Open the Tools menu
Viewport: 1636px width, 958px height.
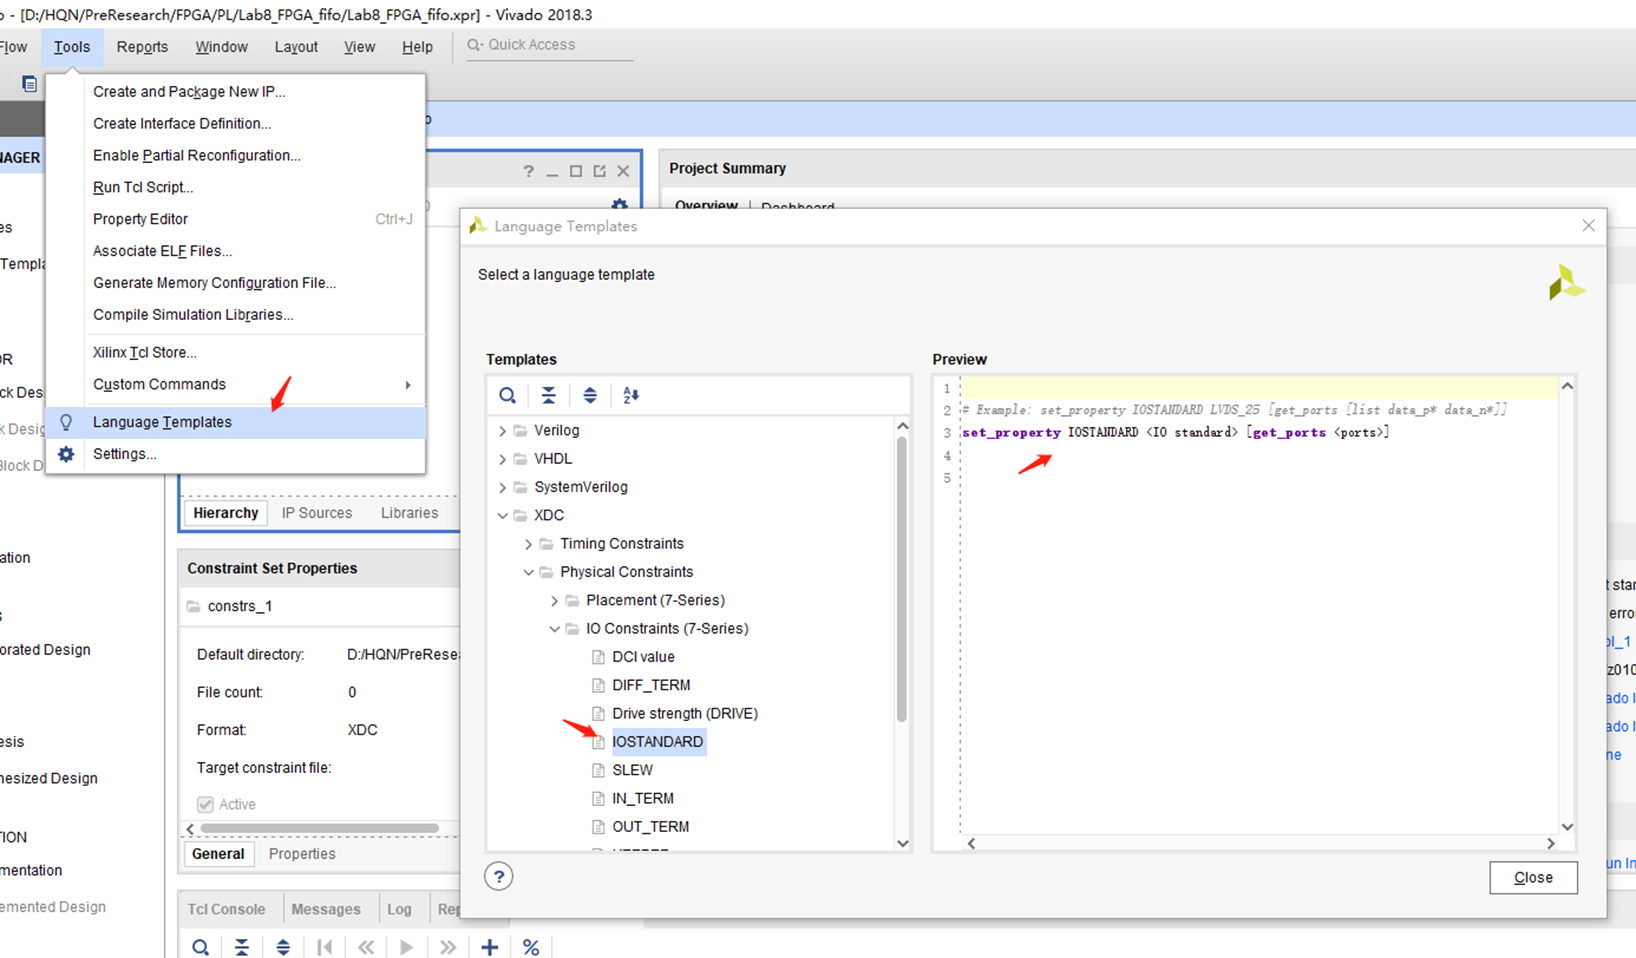(x=72, y=47)
